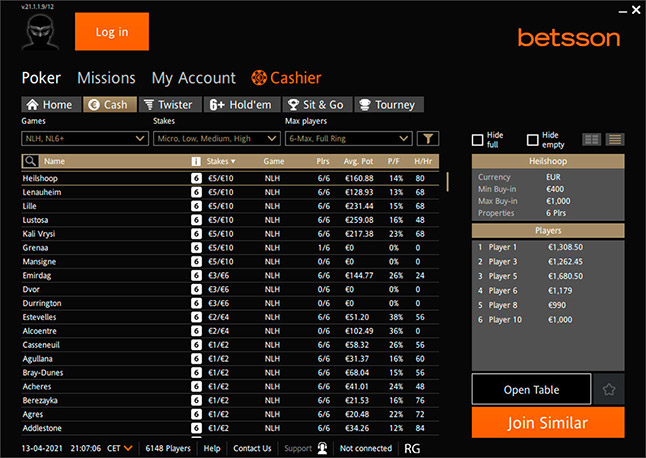Click the Not connected status text
The height and width of the screenshot is (458, 646).
(366, 448)
